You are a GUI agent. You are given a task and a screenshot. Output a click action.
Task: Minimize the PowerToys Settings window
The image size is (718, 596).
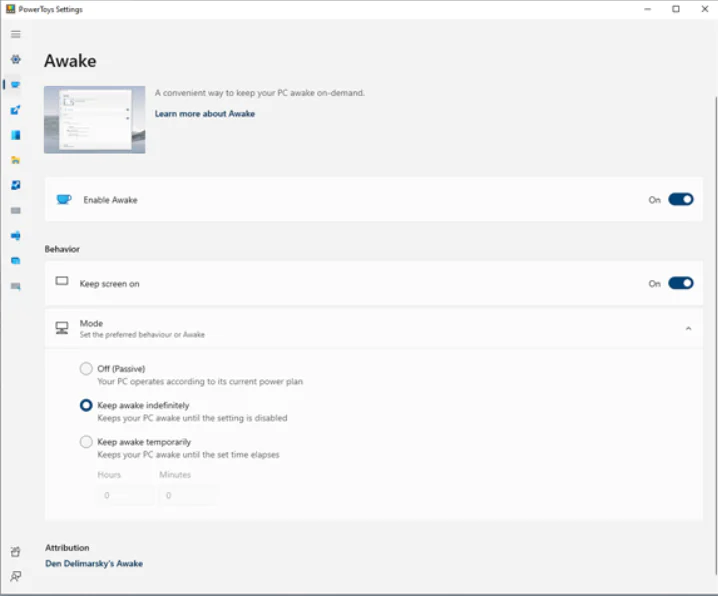[647, 9]
